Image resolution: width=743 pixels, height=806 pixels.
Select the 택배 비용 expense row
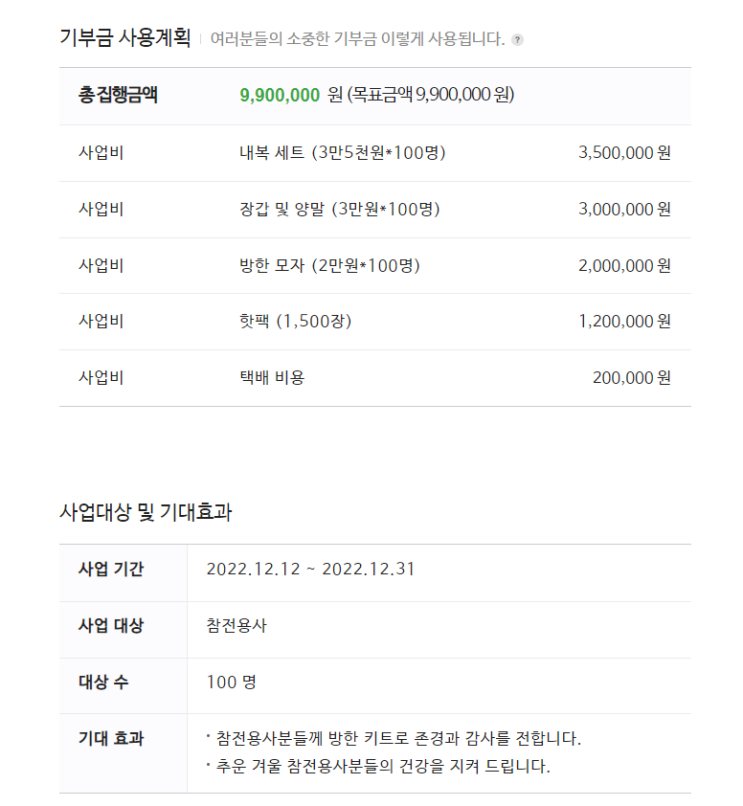click(x=375, y=378)
